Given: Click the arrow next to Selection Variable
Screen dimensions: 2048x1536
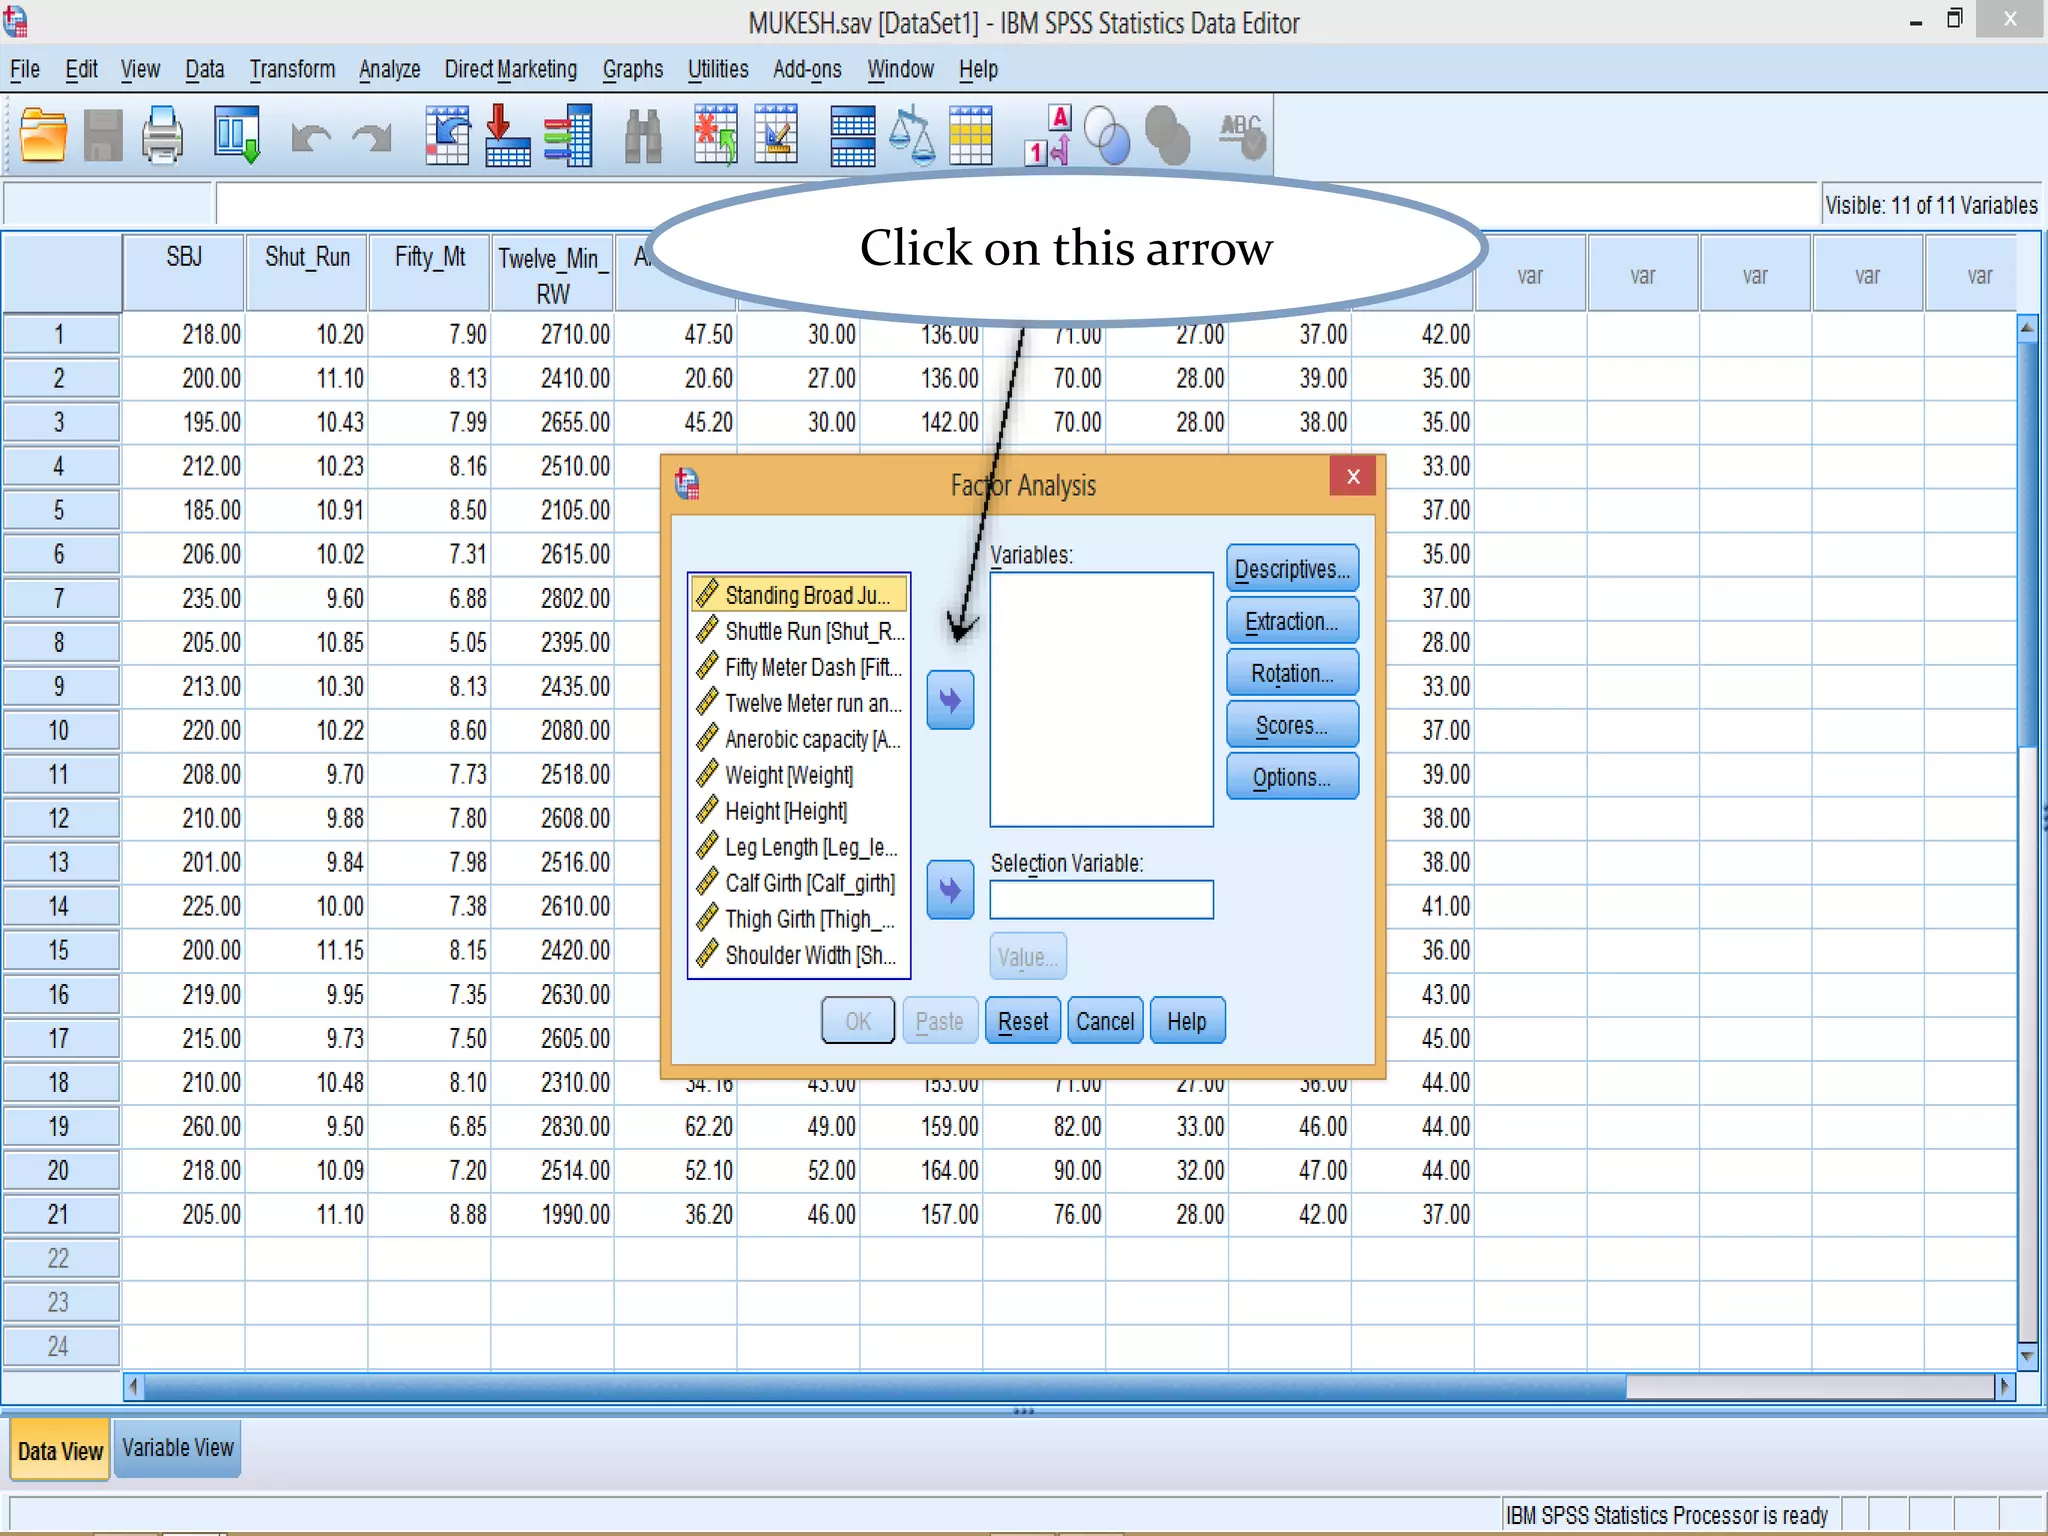Looking at the screenshot, I should point(950,889).
